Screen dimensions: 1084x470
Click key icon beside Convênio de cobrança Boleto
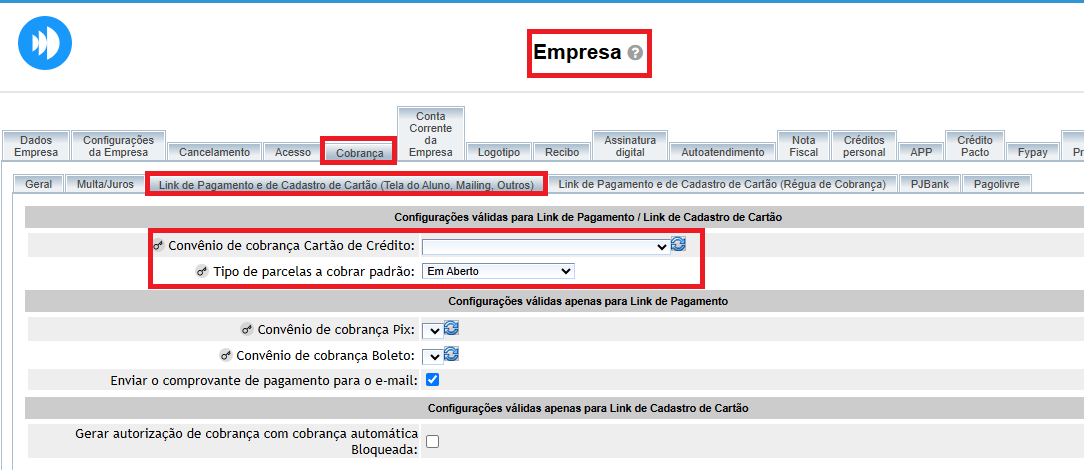[224, 355]
